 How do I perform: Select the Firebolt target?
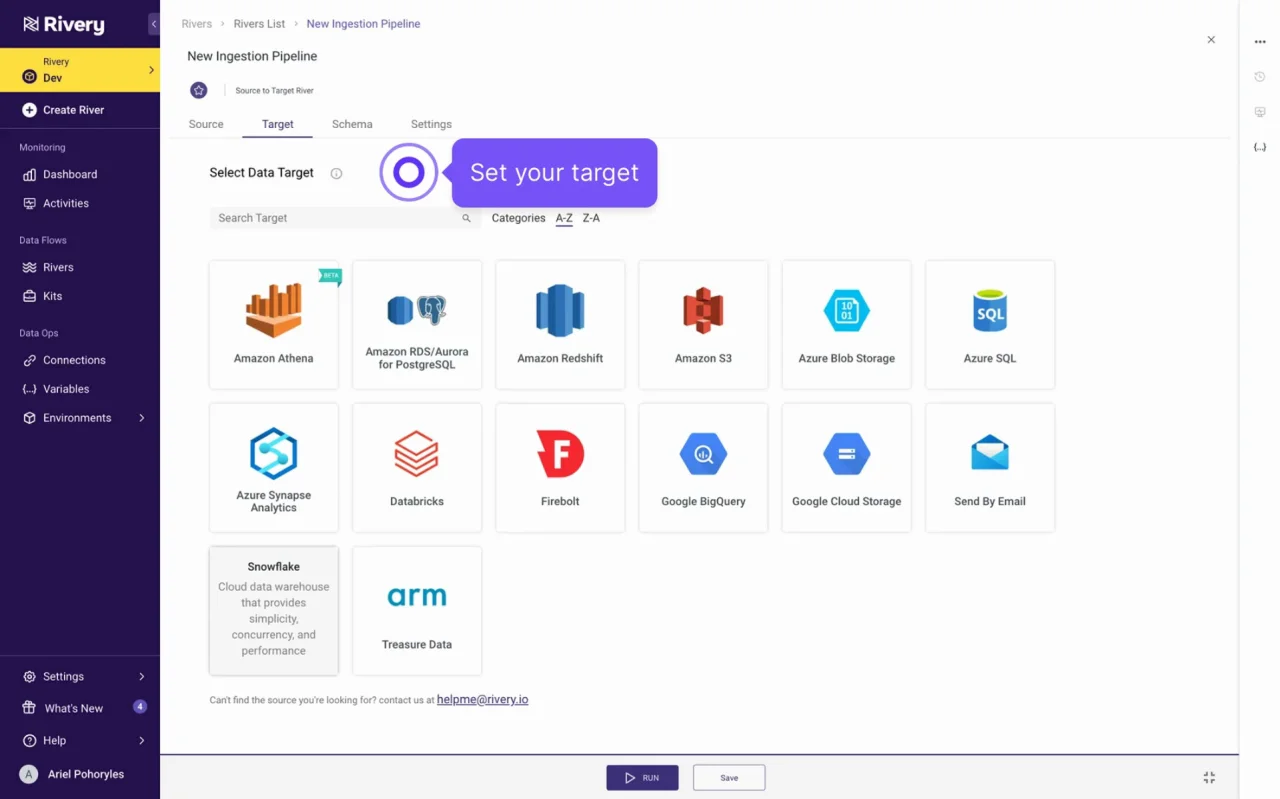pos(560,468)
